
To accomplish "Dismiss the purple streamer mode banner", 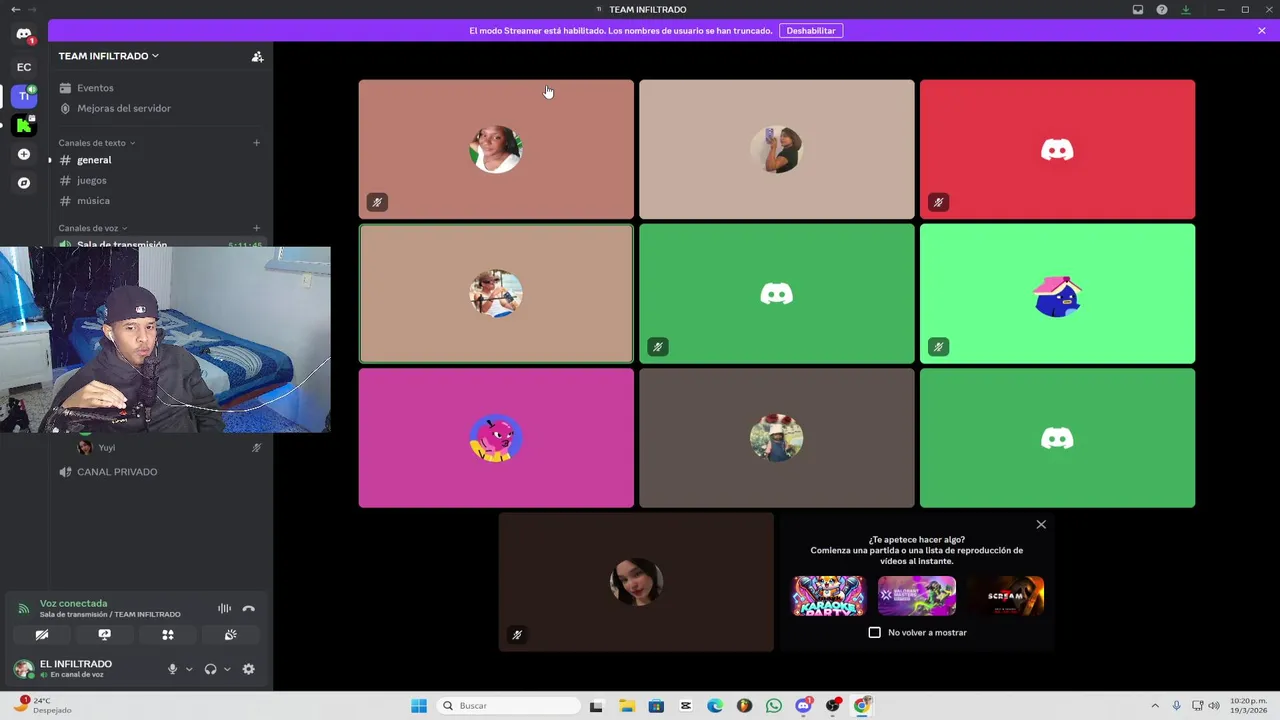I will click(x=1262, y=31).
